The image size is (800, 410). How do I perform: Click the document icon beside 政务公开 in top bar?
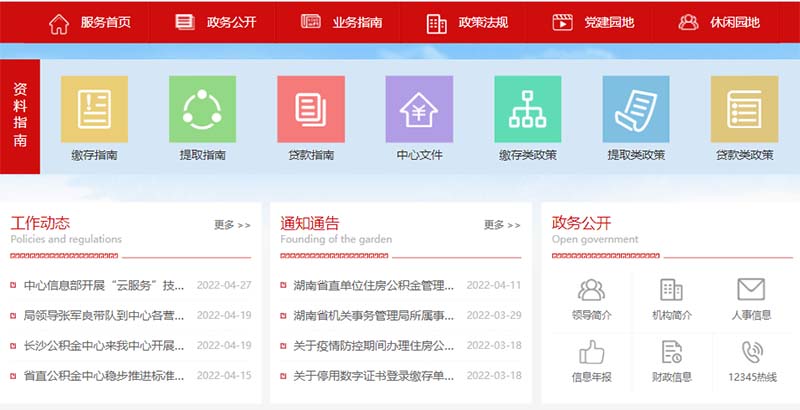(x=185, y=22)
